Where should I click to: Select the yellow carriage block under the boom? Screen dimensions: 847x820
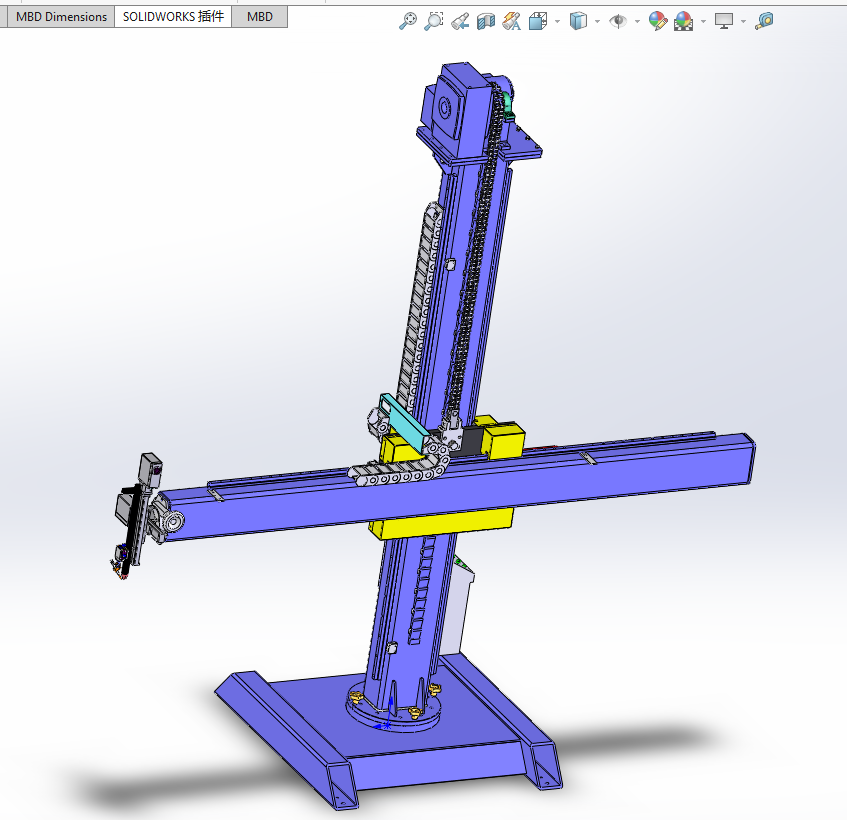coord(442,522)
